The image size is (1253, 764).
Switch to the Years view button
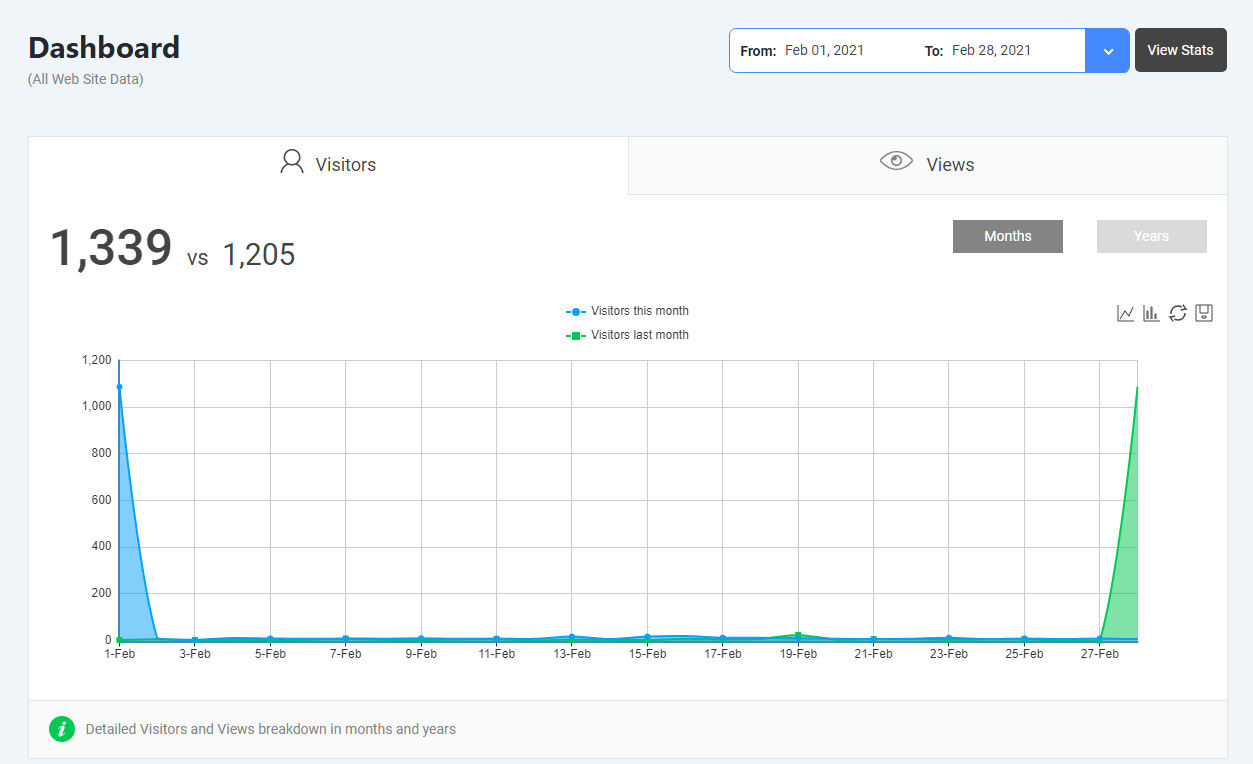(x=1151, y=236)
